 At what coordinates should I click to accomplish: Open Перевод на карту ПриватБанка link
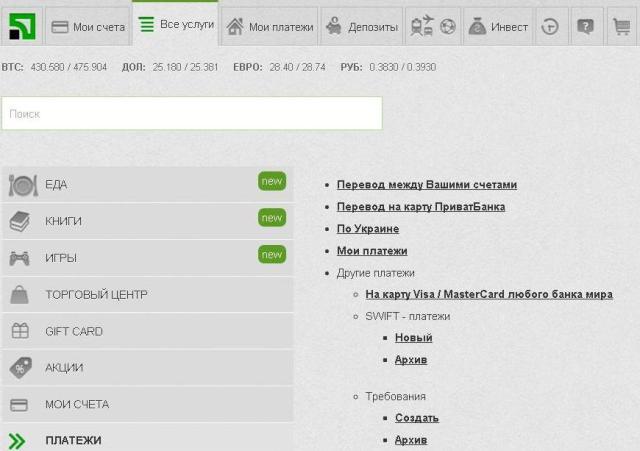(x=421, y=207)
